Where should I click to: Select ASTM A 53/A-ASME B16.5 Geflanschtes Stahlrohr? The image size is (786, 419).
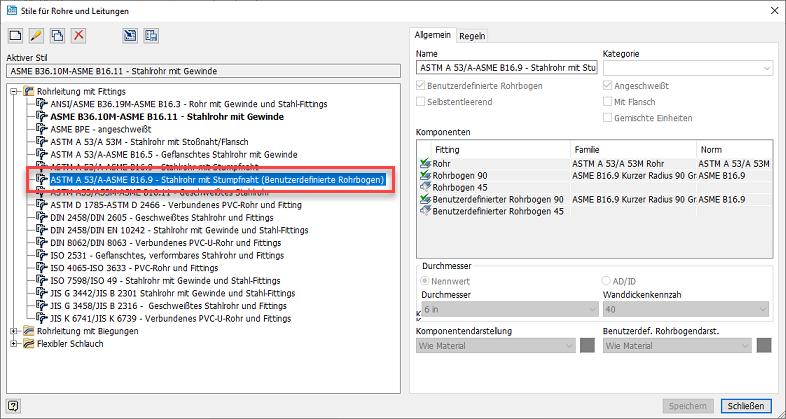coord(174,154)
